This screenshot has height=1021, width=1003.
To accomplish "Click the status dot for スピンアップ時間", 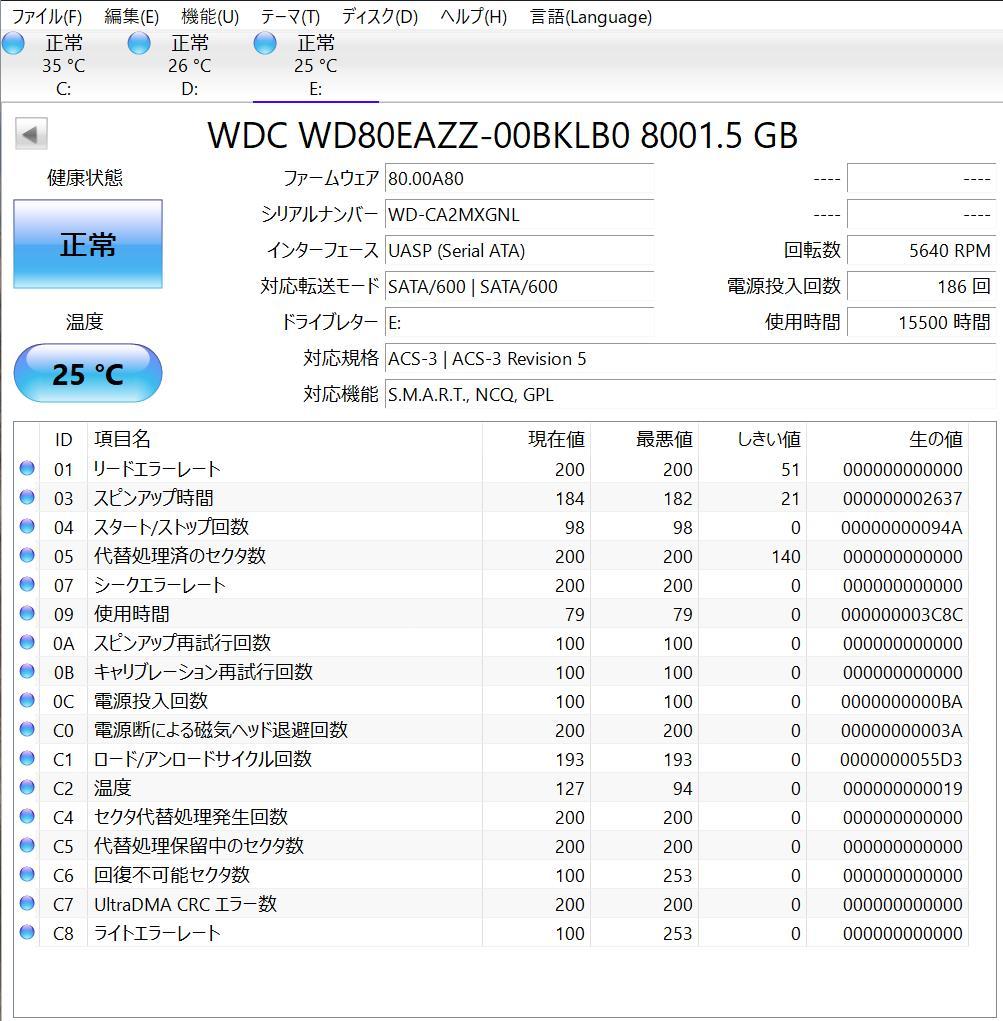I will pos(27,497).
